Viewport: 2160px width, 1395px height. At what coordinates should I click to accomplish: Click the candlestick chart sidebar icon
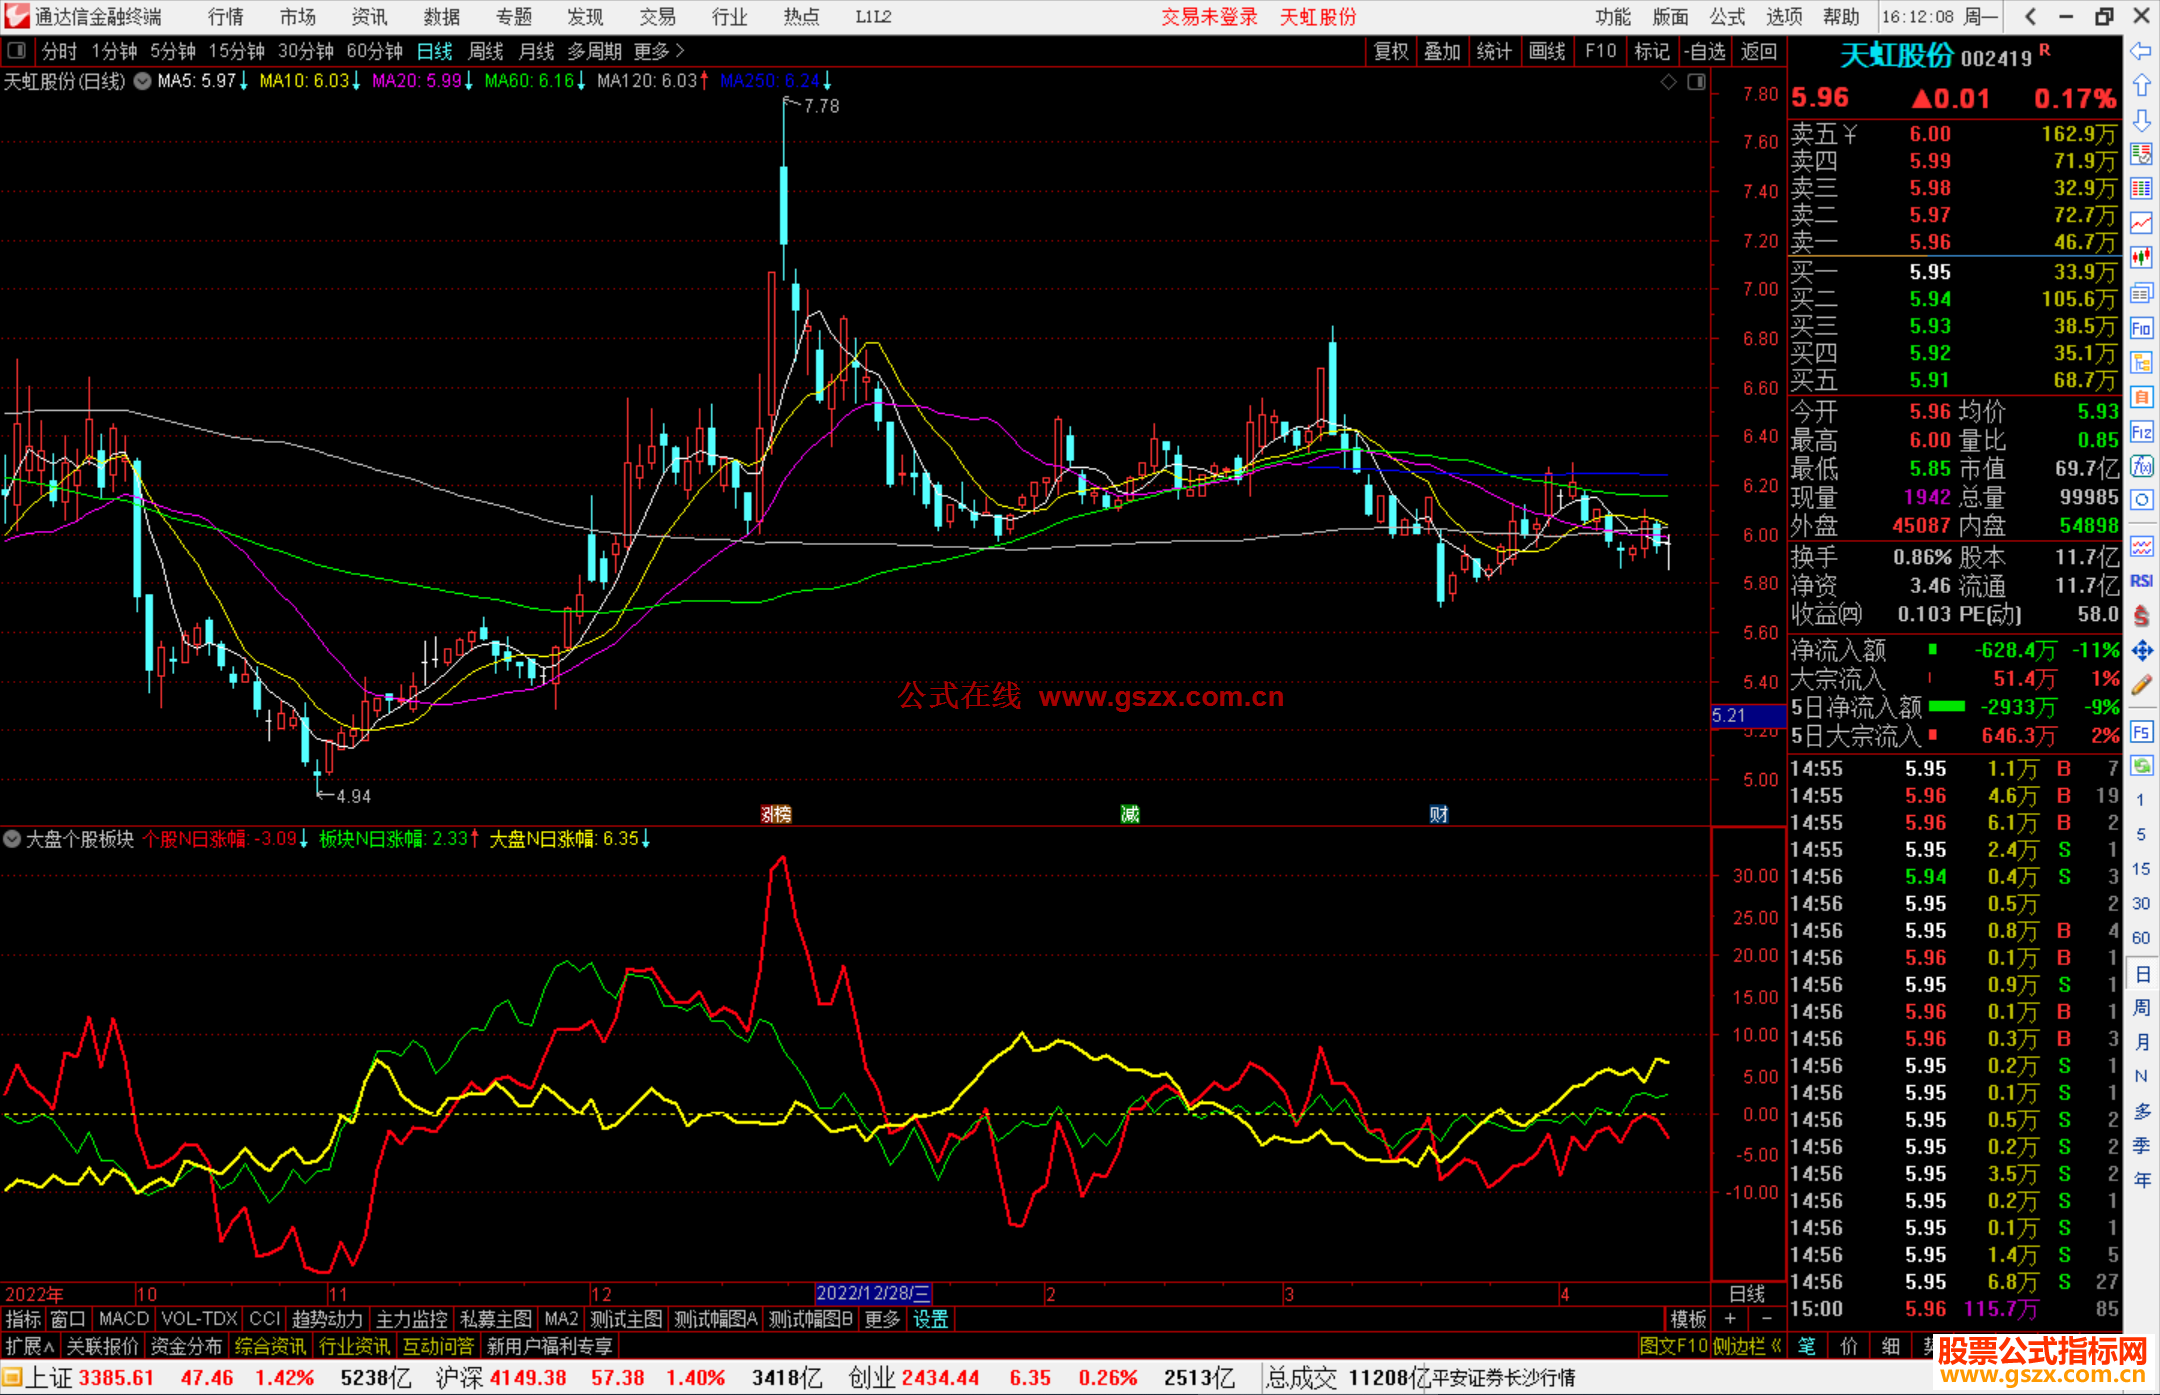pyautogui.click(x=2141, y=258)
